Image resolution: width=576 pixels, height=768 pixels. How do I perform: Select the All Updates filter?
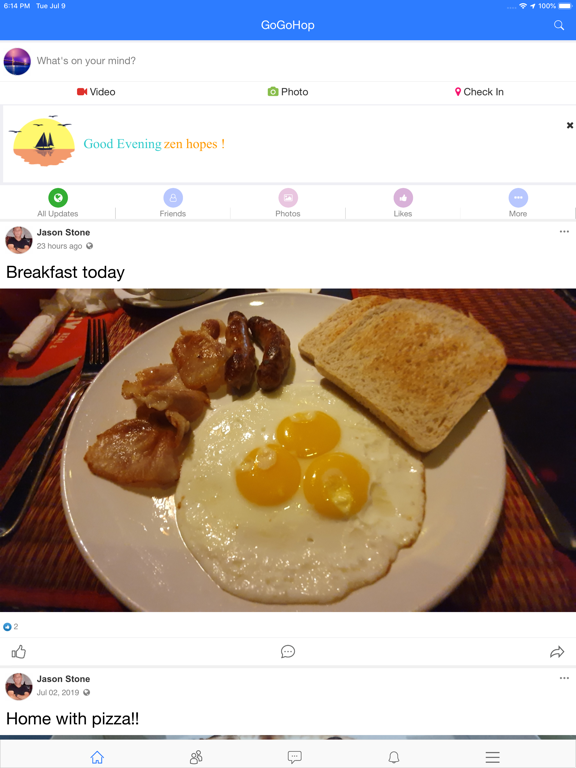coord(58,203)
